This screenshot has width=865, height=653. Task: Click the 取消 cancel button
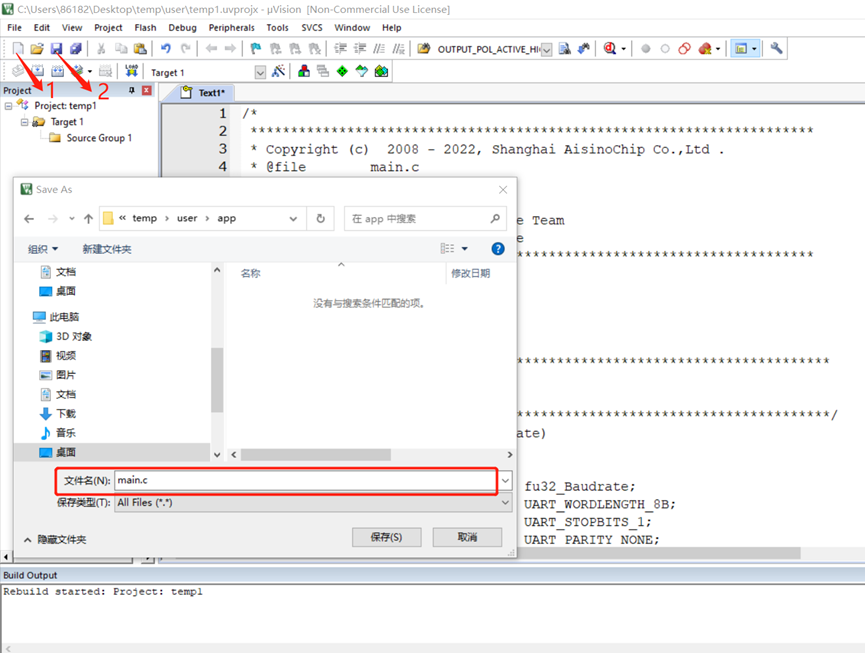(466, 537)
